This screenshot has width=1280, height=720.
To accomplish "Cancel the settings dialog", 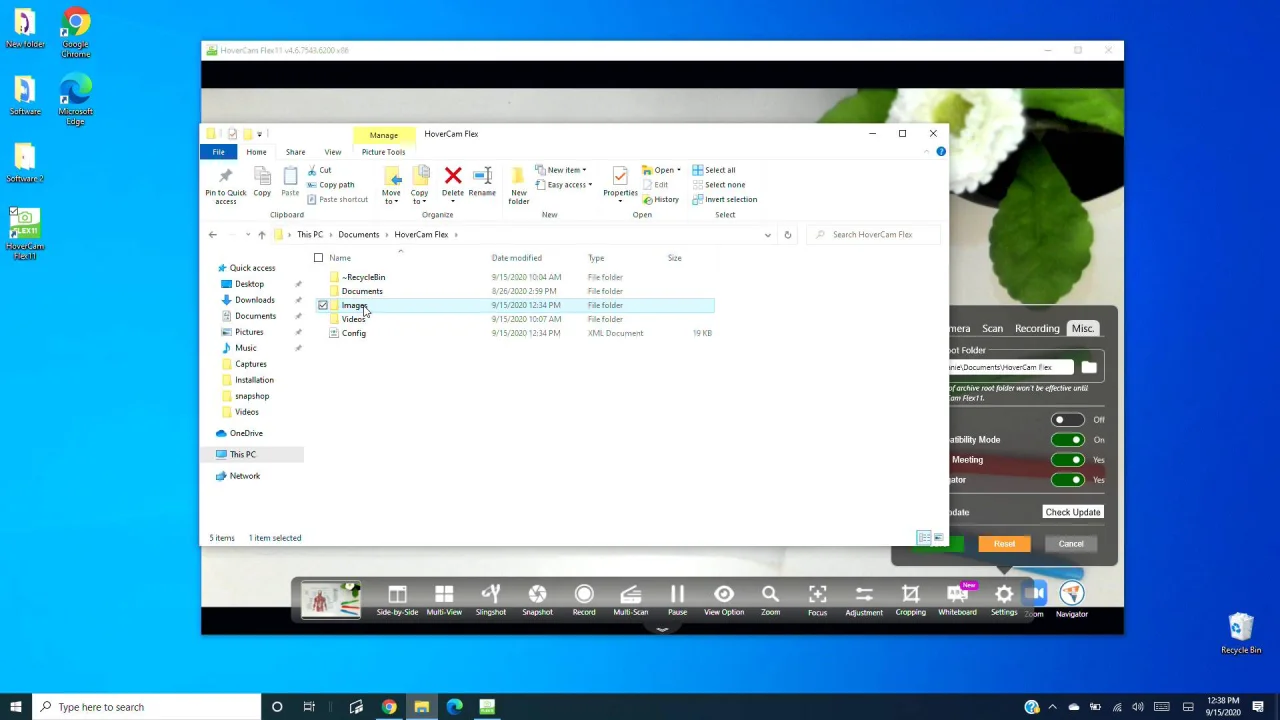I will [x=1071, y=544].
